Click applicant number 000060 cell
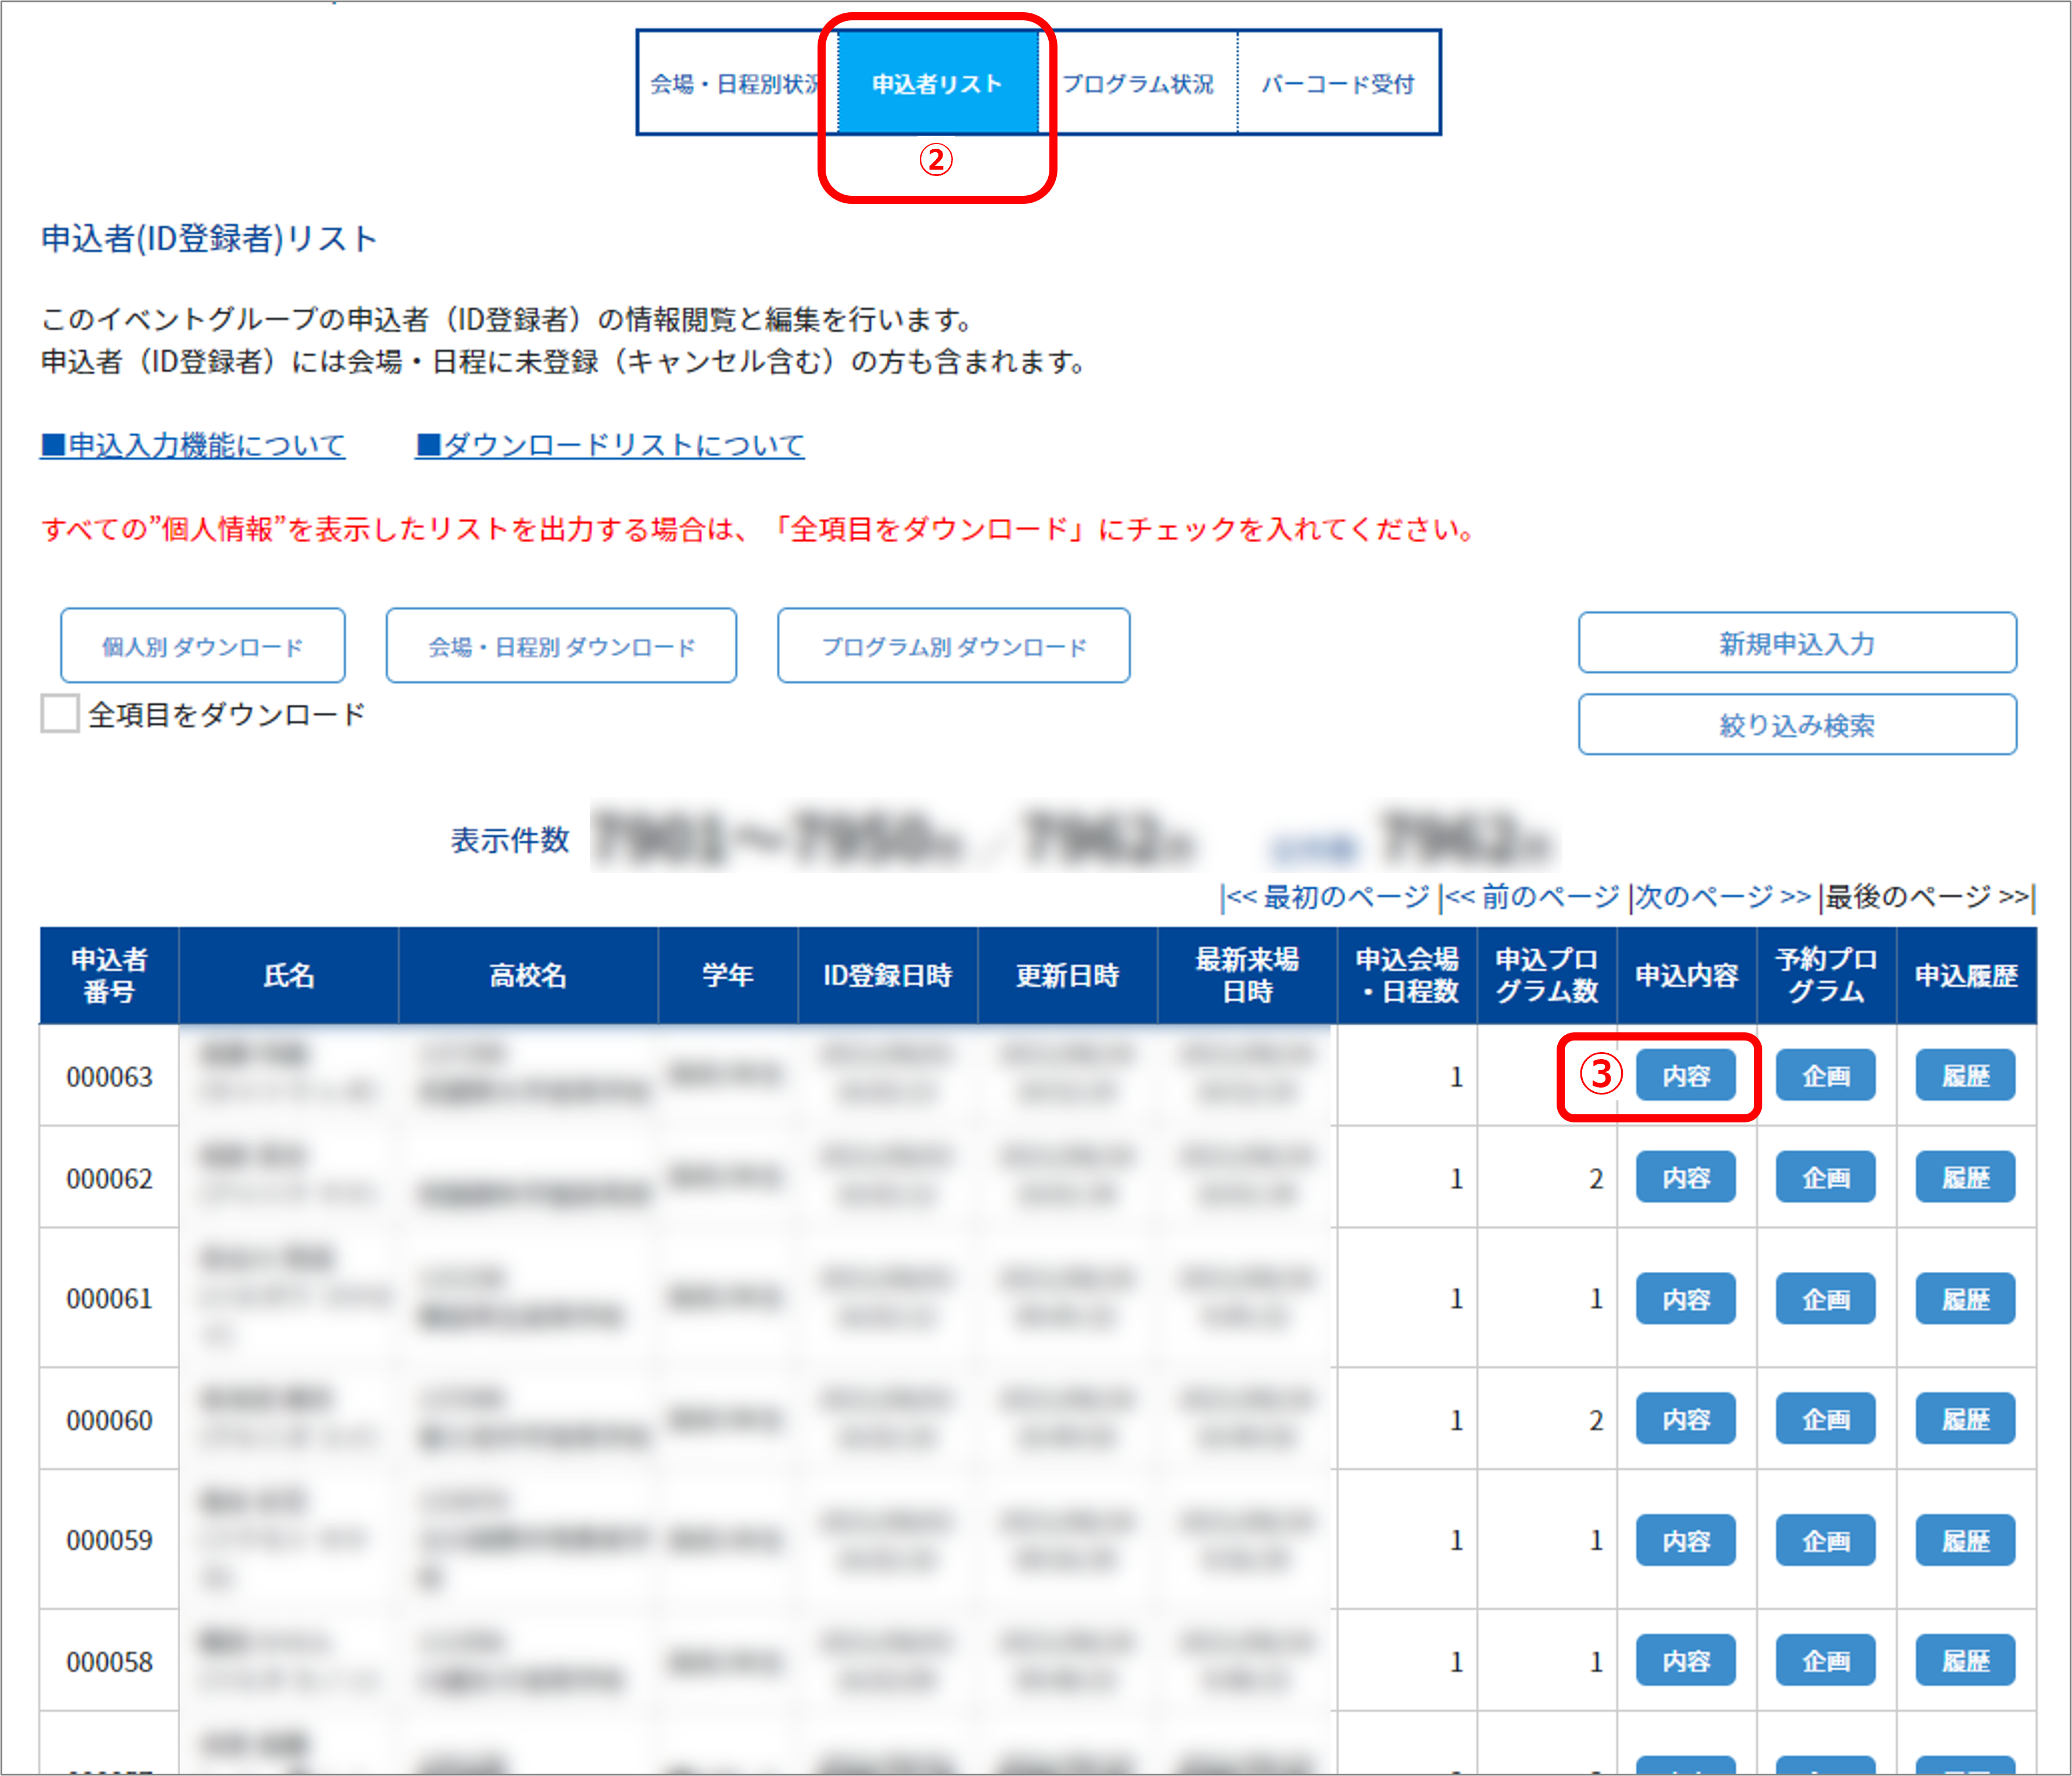The image size is (2072, 1776). tap(109, 1419)
